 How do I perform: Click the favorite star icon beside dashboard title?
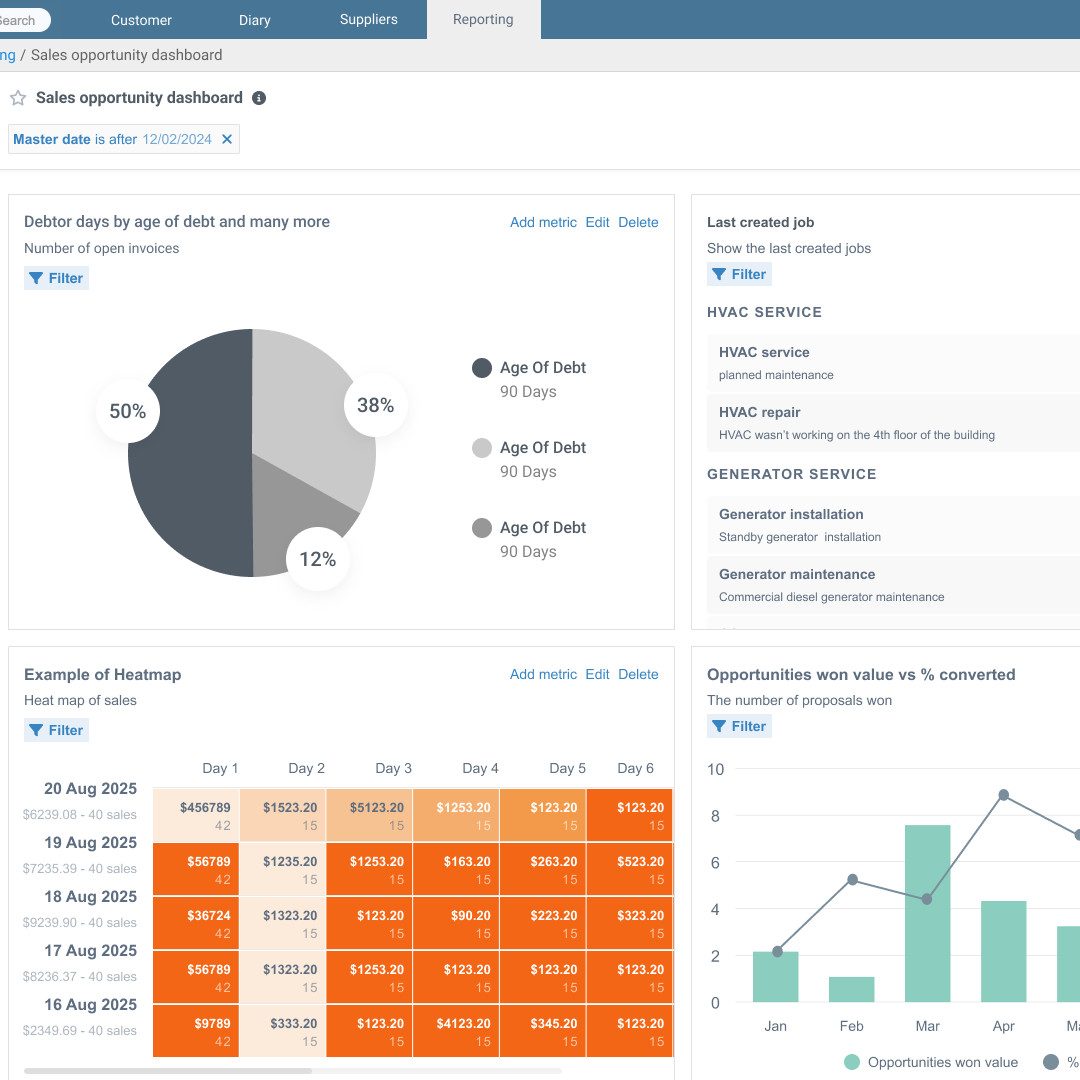point(18,98)
